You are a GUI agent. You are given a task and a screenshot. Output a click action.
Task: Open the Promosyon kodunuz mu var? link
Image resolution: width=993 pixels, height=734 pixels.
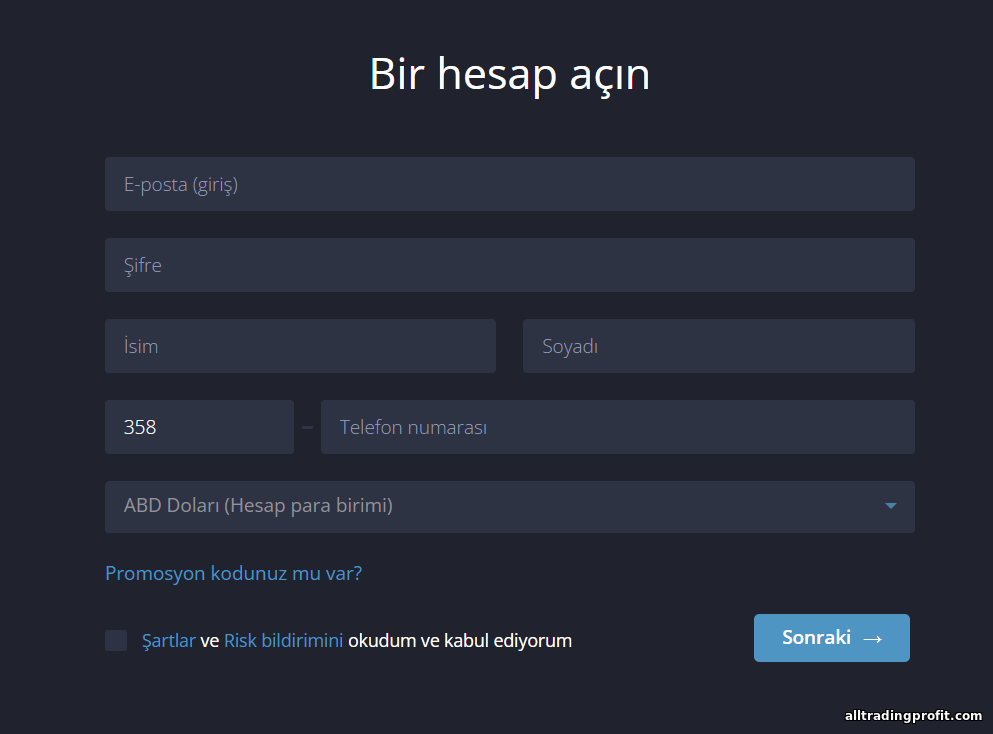pyautogui.click(x=234, y=573)
